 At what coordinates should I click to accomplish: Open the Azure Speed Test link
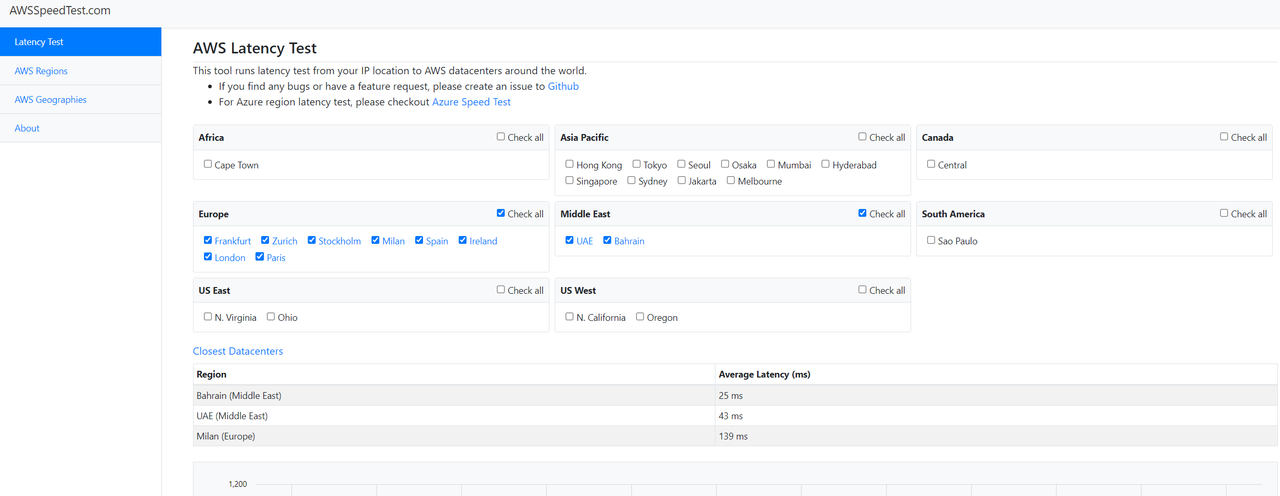(471, 102)
